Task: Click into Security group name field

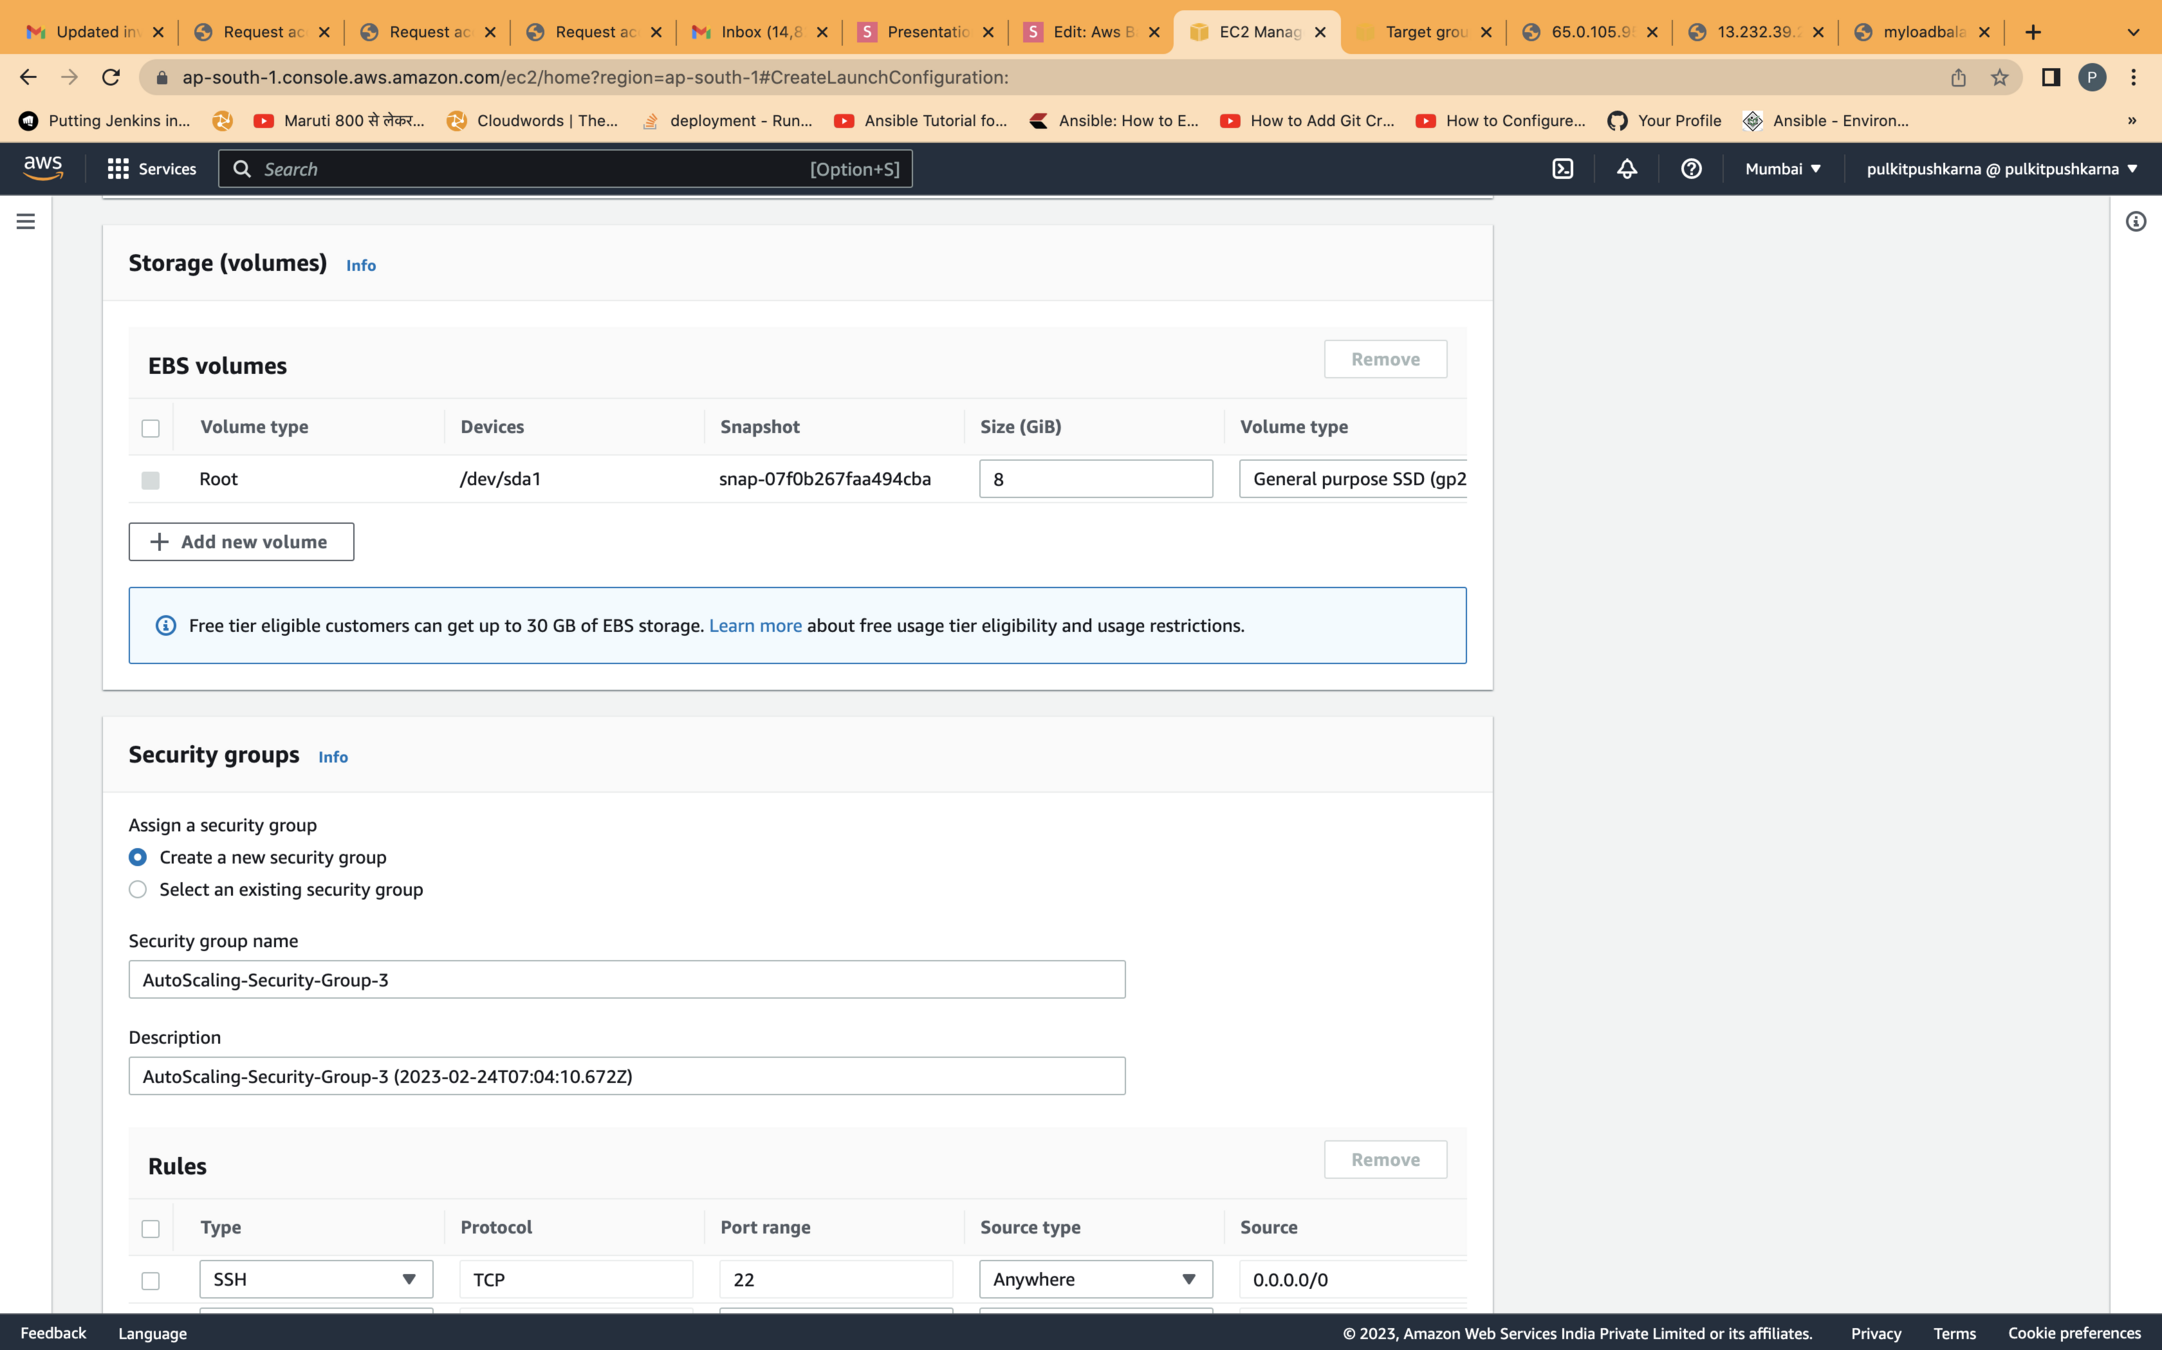Action: 626,980
